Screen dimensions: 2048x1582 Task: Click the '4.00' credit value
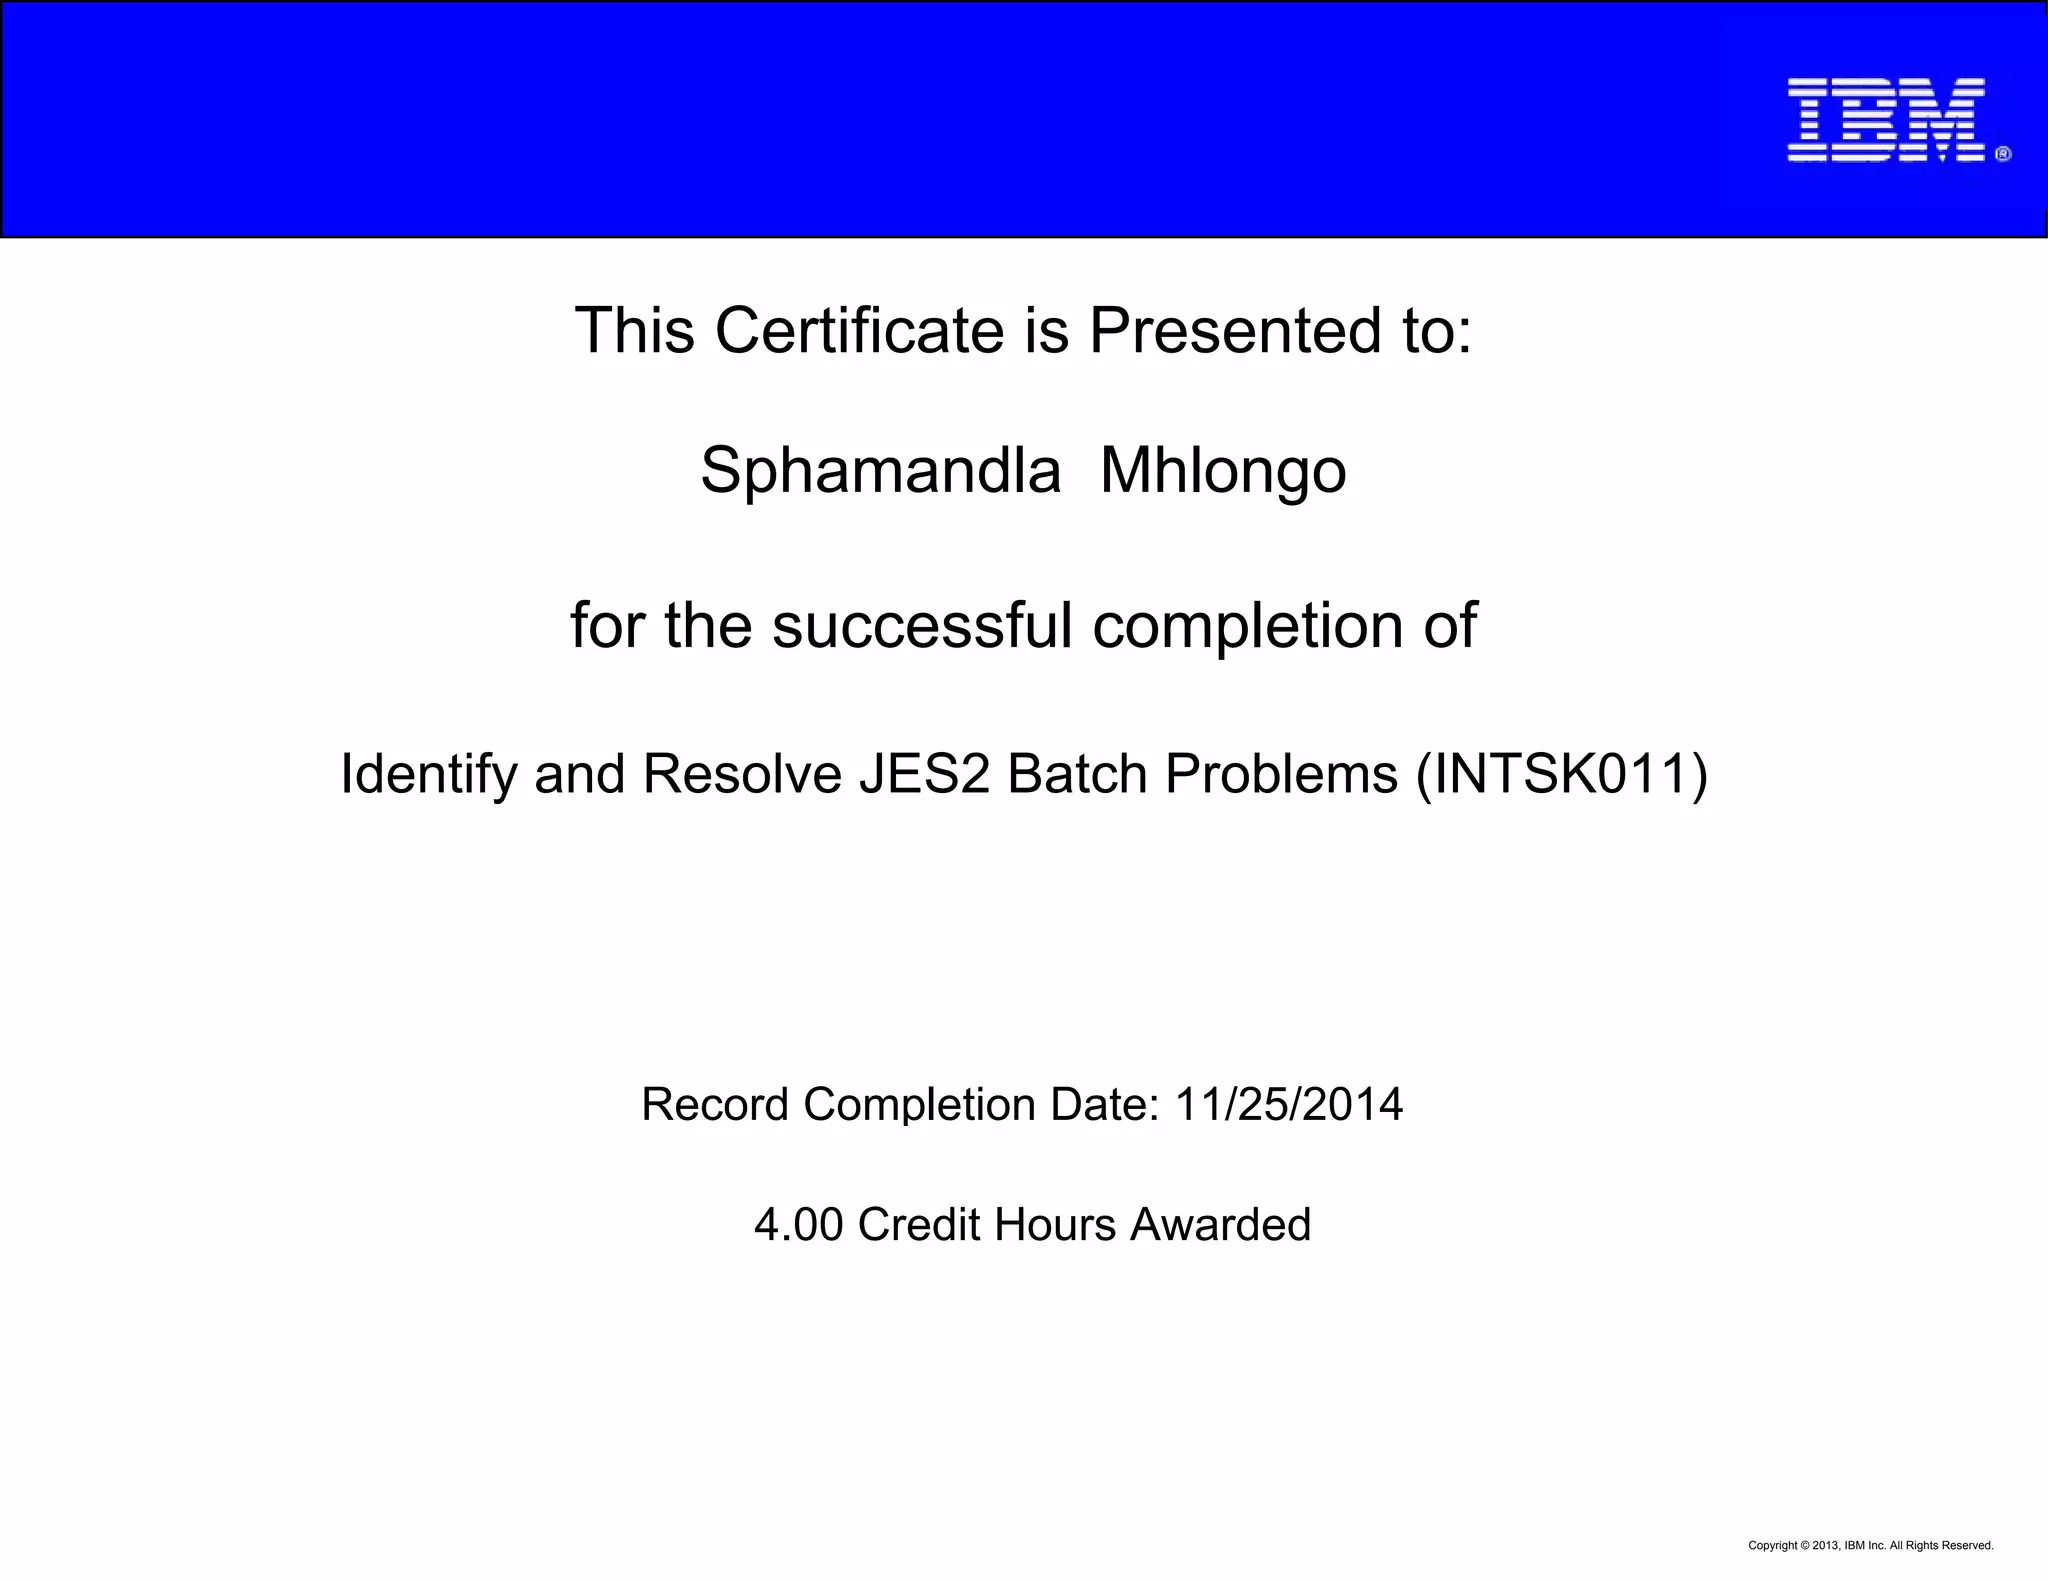[x=798, y=1225]
